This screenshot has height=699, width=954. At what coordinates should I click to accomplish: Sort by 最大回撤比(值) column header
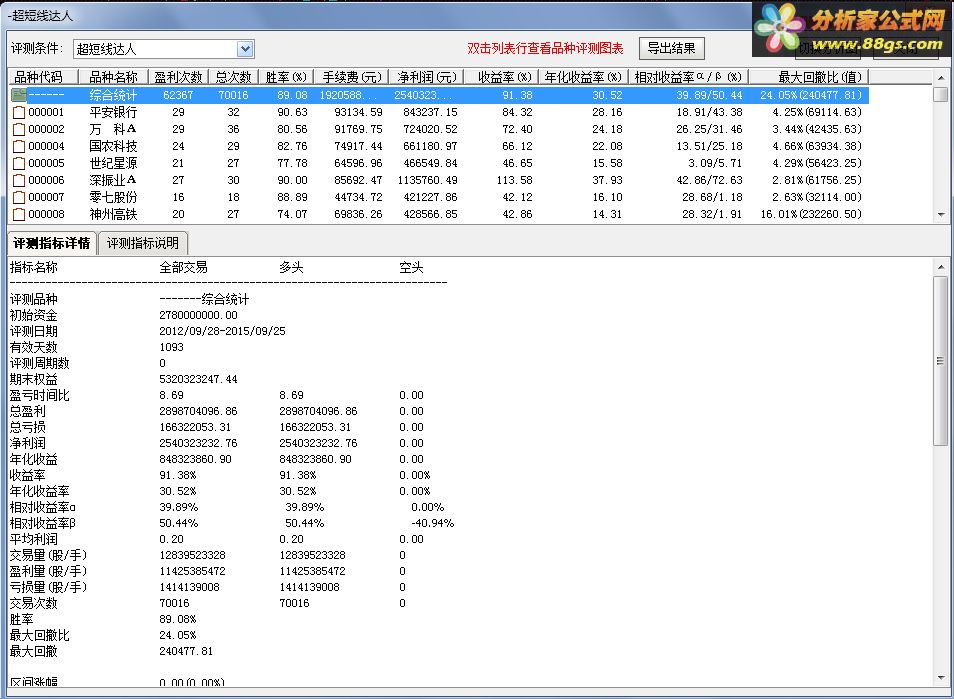[x=809, y=77]
